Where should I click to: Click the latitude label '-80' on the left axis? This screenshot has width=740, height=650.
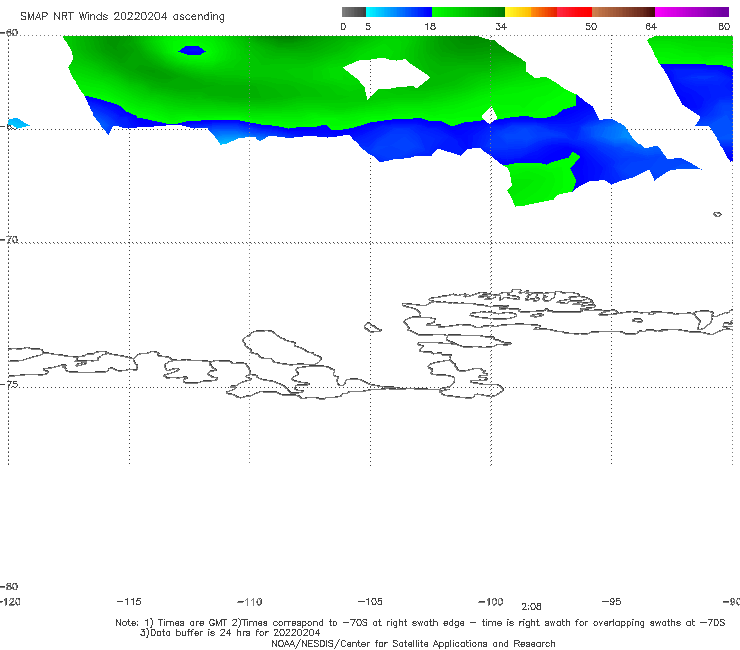[9, 586]
